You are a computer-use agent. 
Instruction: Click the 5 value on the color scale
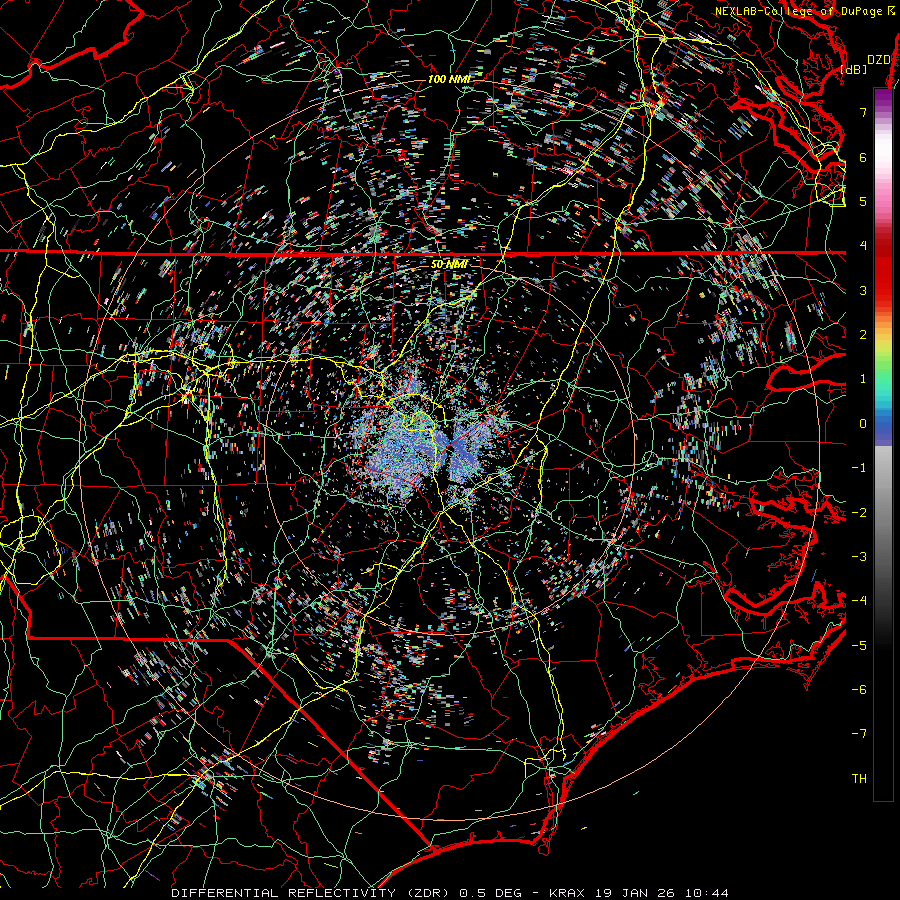click(x=863, y=201)
